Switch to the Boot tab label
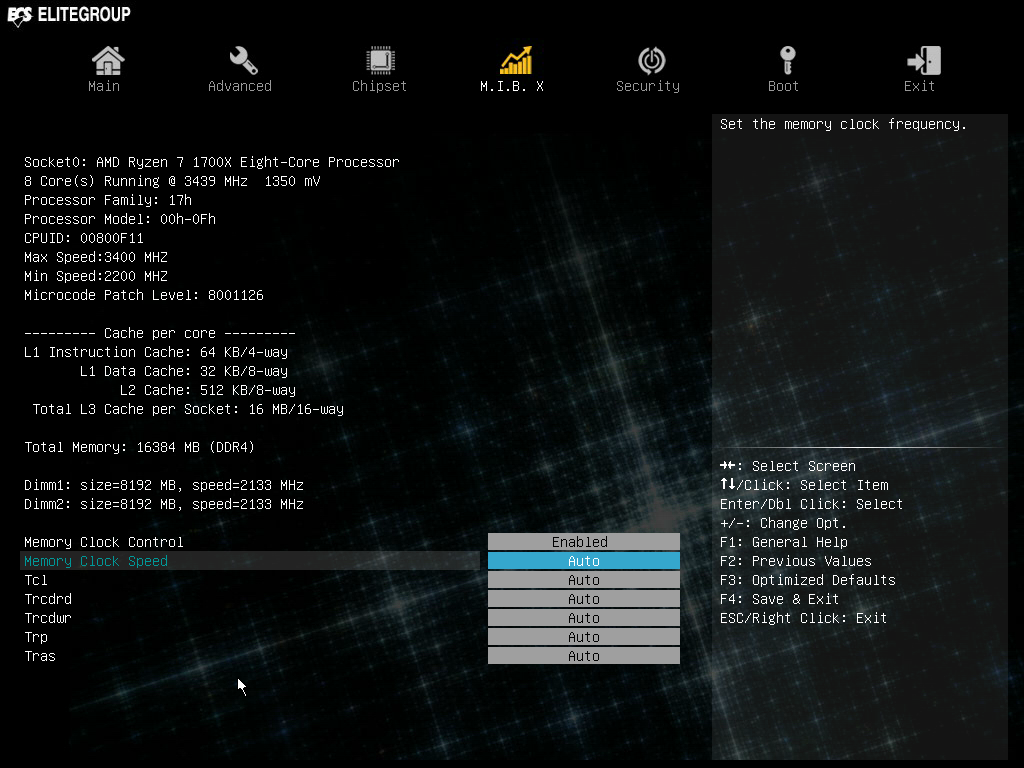This screenshot has height=768, width=1024. tap(783, 86)
